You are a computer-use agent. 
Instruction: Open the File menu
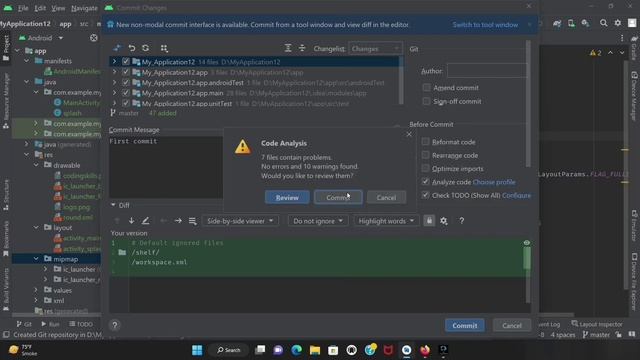[23, 8]
